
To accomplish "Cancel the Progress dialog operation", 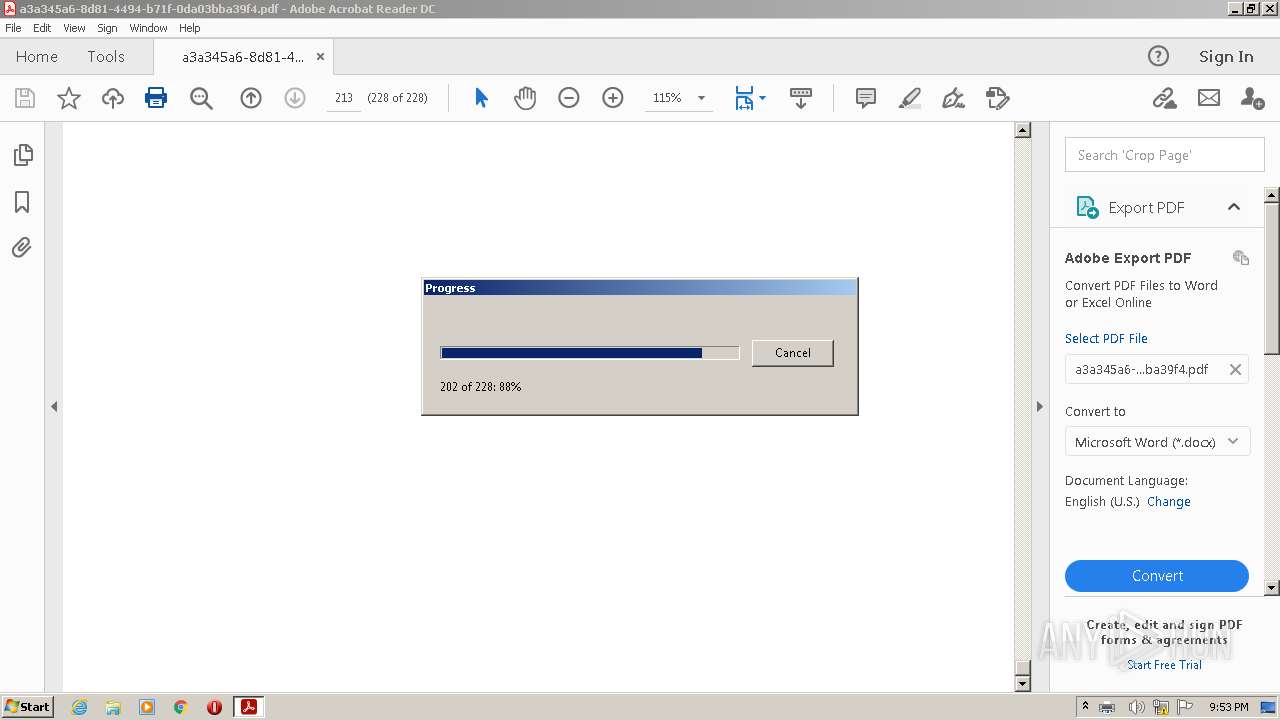I will [793, 353].
